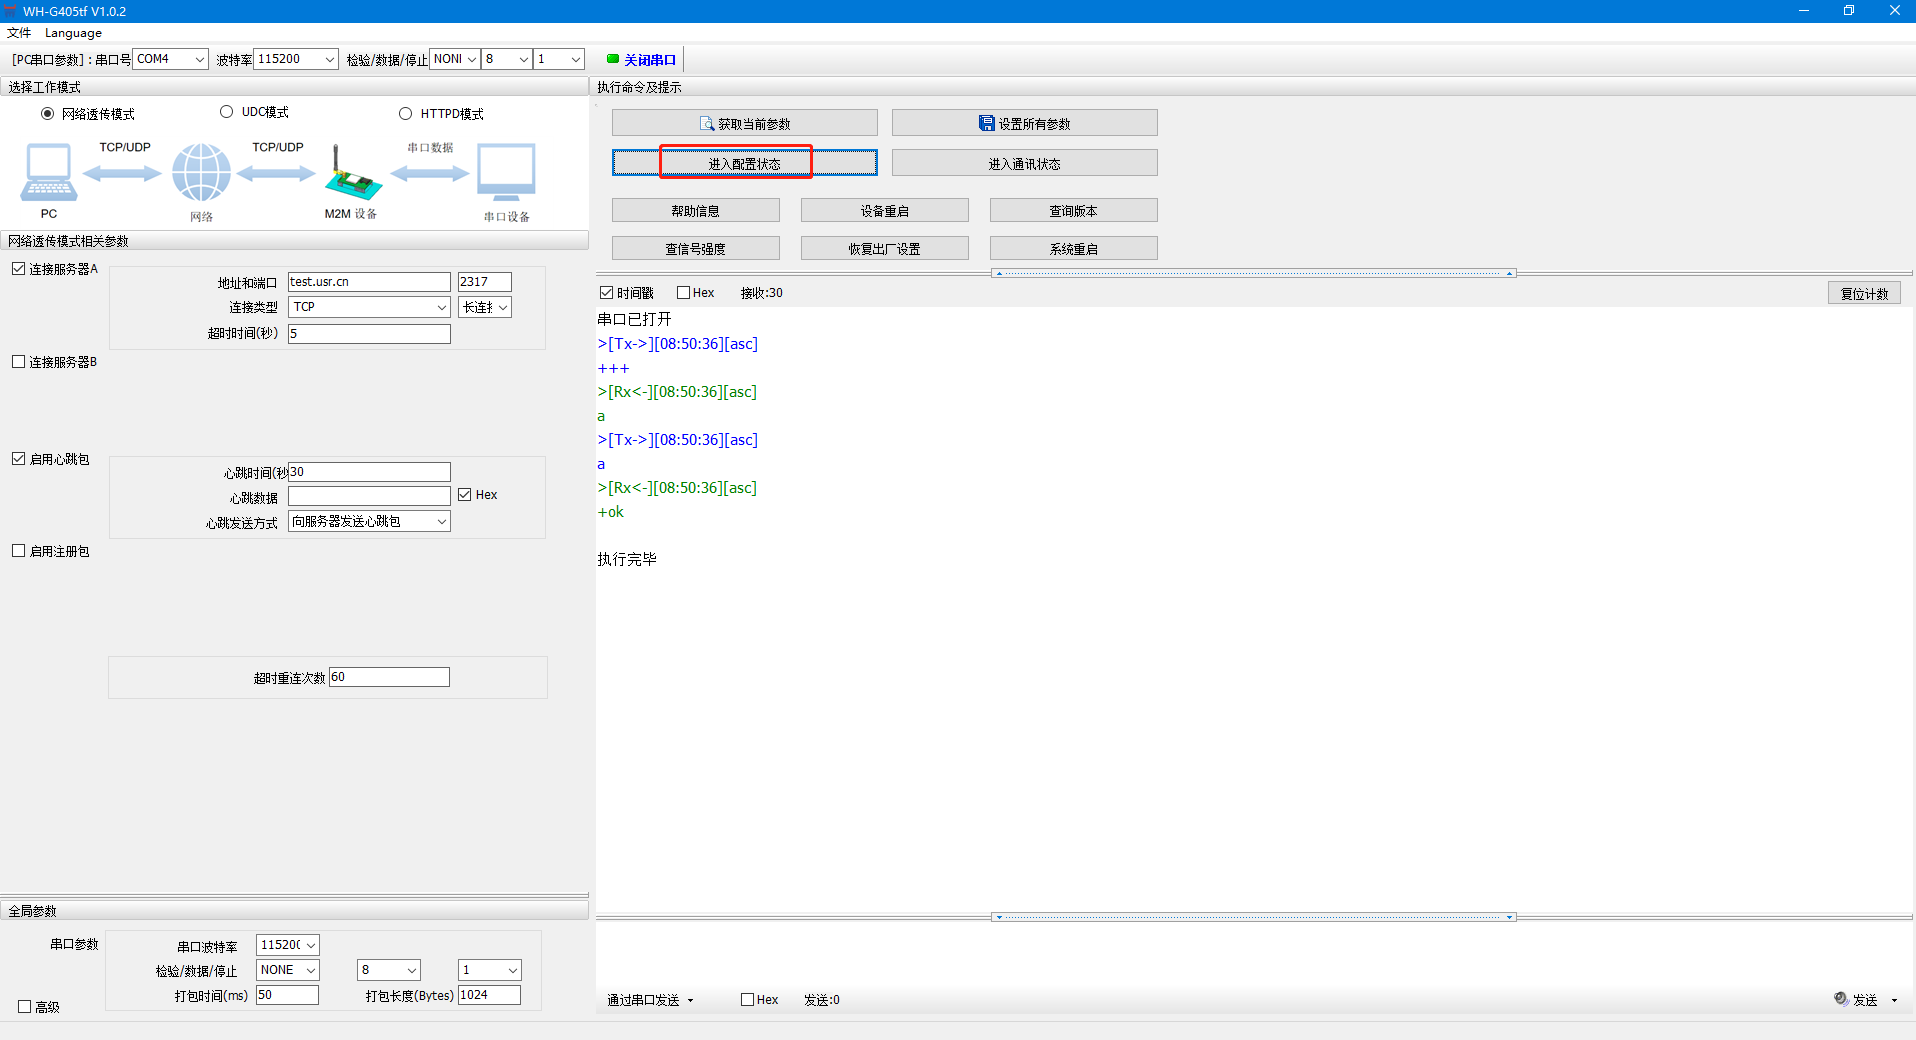Select the HTTPD模式 radio button
Image resolution: width=1916 pixels, height=1040 pixels.
[406, 114]
